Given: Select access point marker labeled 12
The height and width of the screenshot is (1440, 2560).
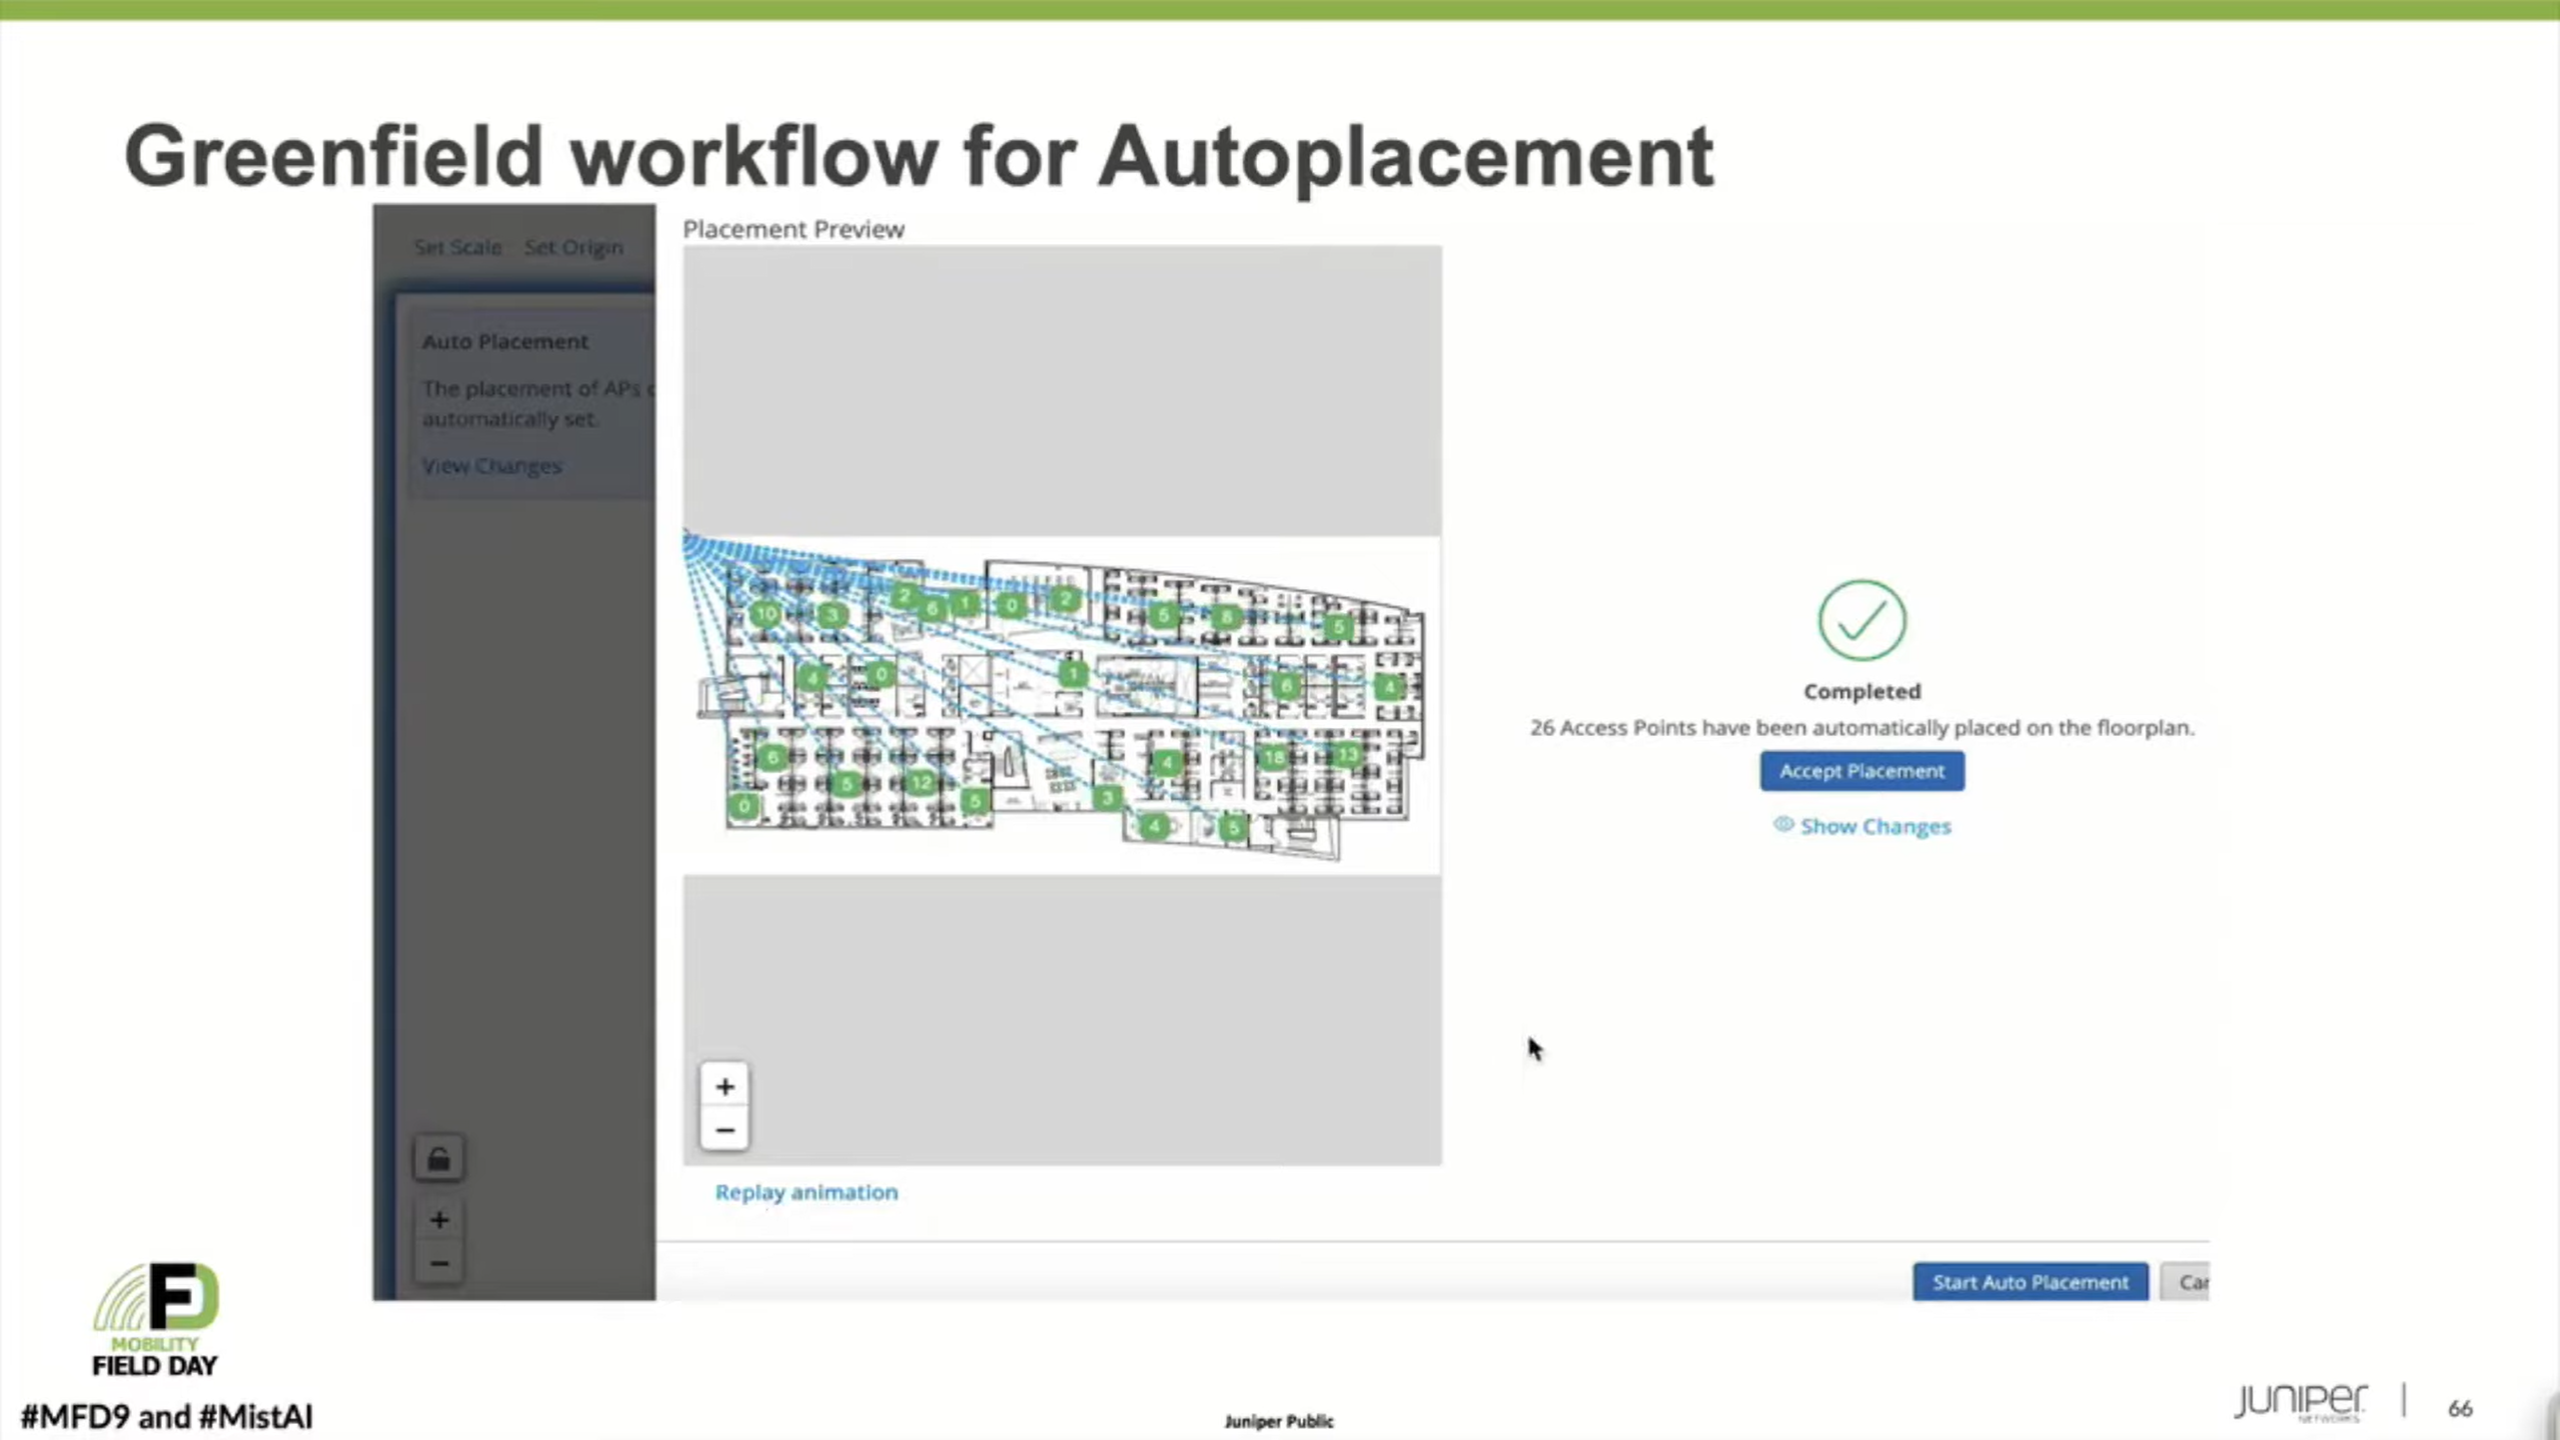Looking at the screenshot, I should [x=921, y=782].
